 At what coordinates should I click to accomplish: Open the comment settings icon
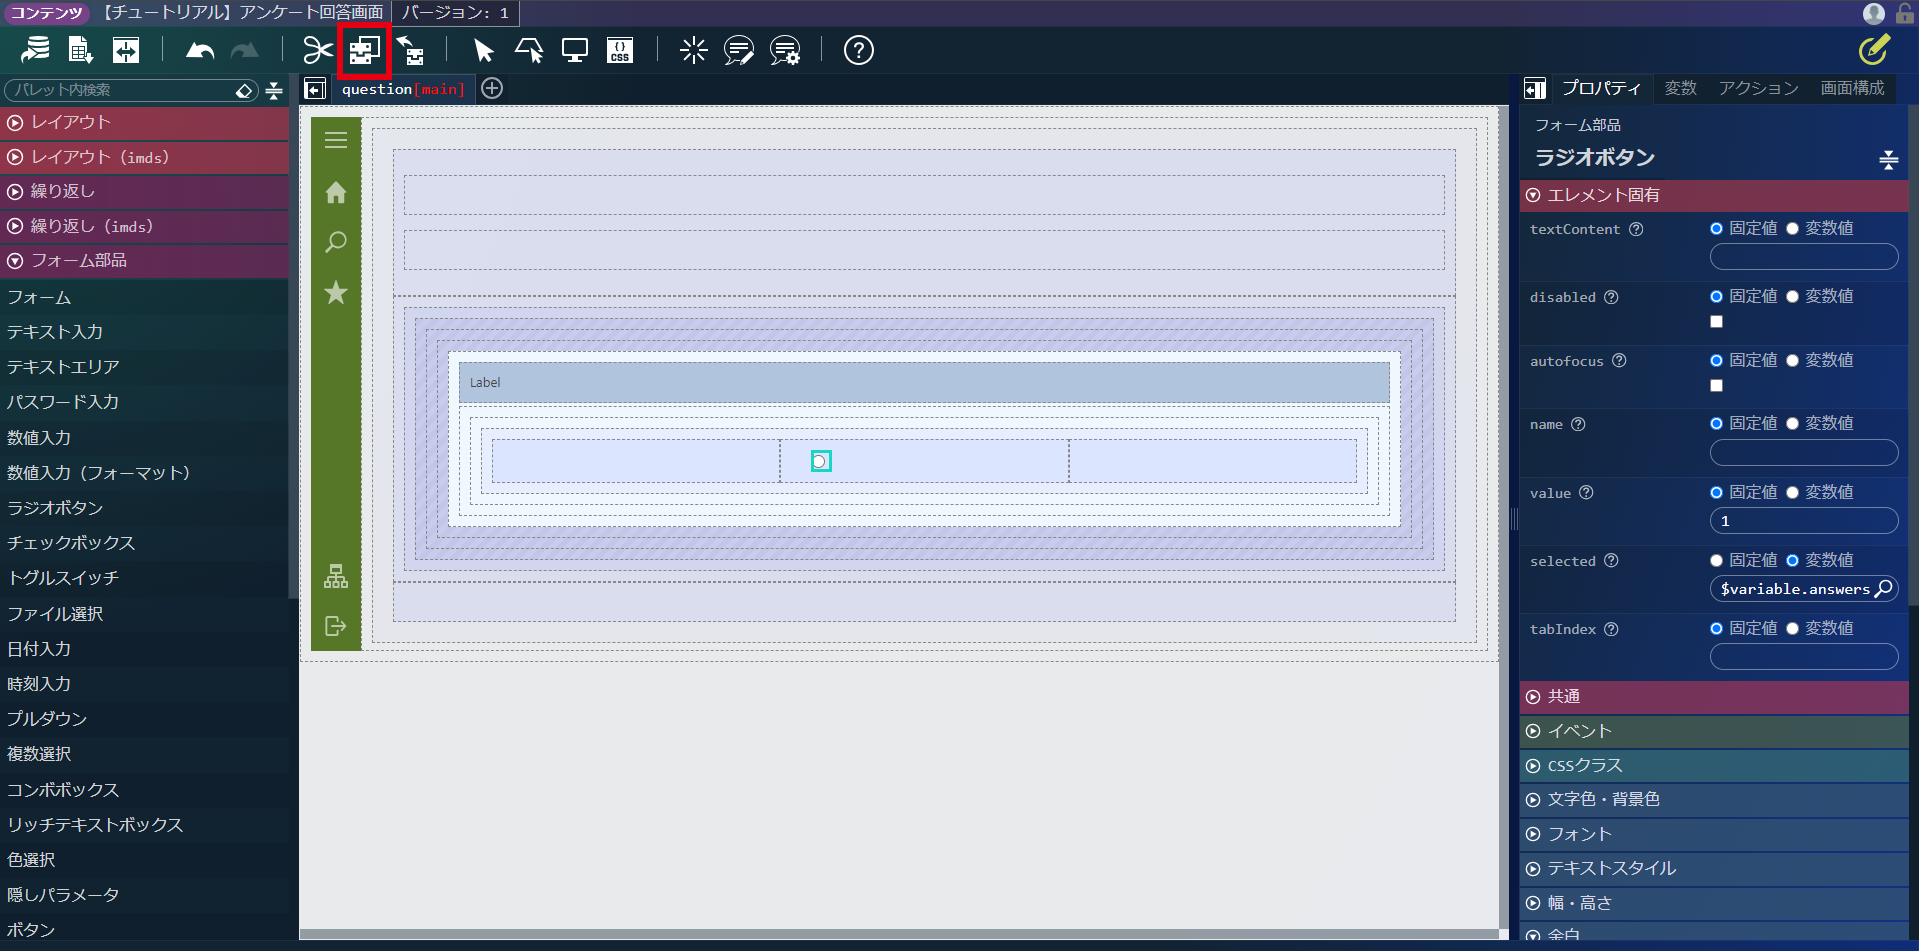(x=785, y=50)
